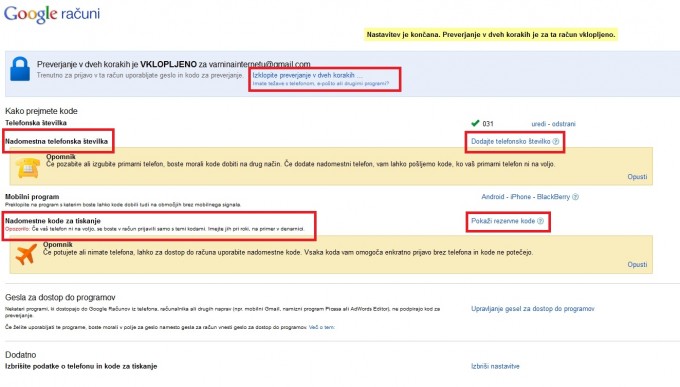
Task: Click the green checkmark next to 031
Action: coord(475,123)
